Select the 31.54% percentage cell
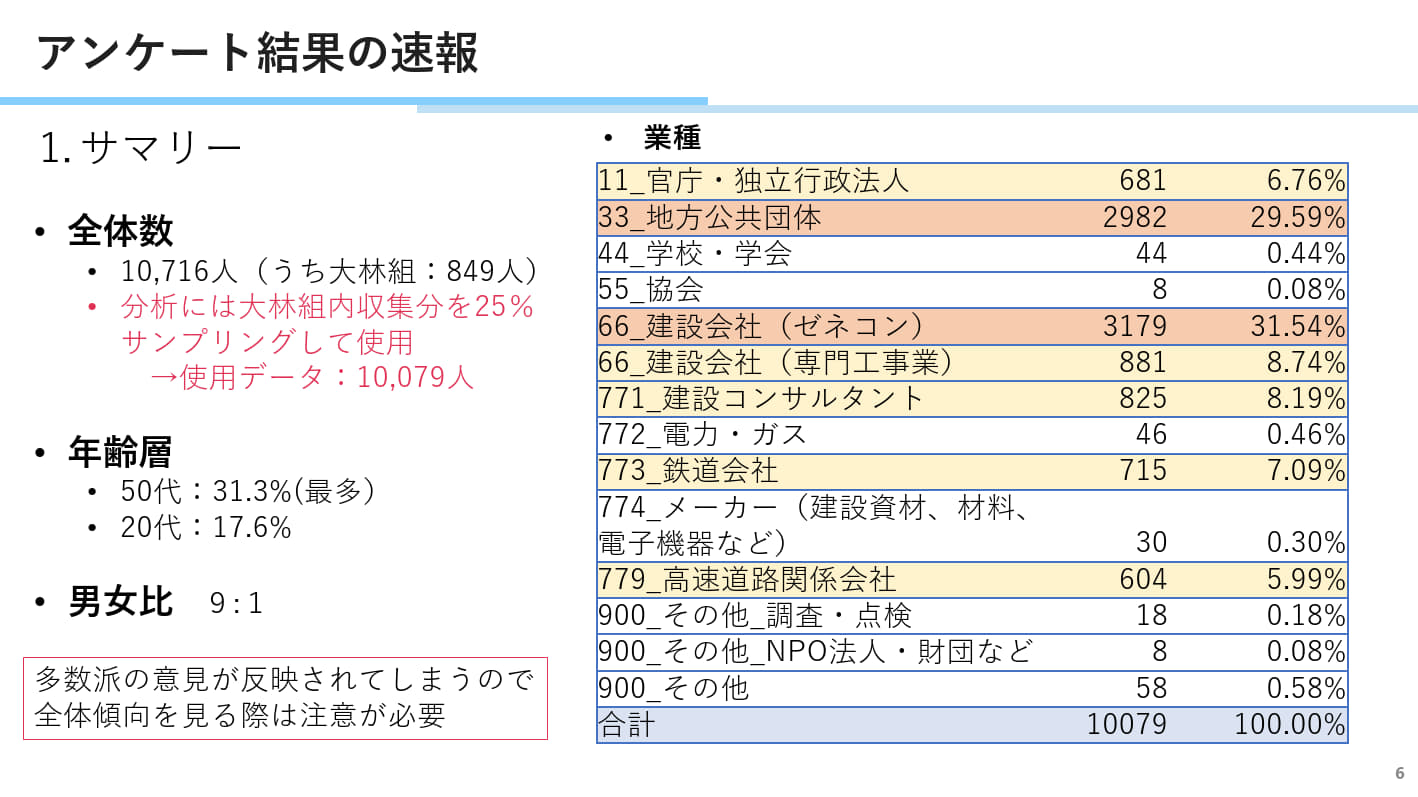This screenshot has width=1418, height=797. (1297, 326)
